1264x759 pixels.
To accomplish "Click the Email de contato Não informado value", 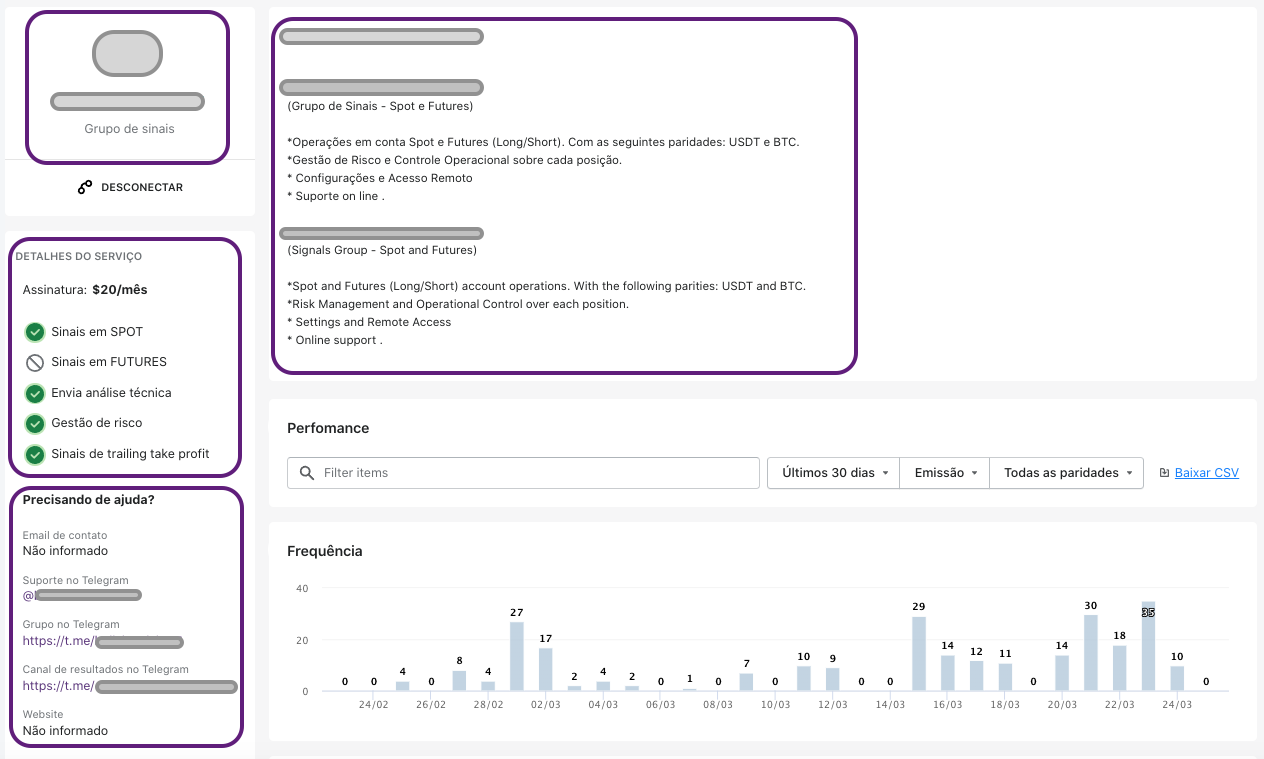I will (x=65, y=551).
